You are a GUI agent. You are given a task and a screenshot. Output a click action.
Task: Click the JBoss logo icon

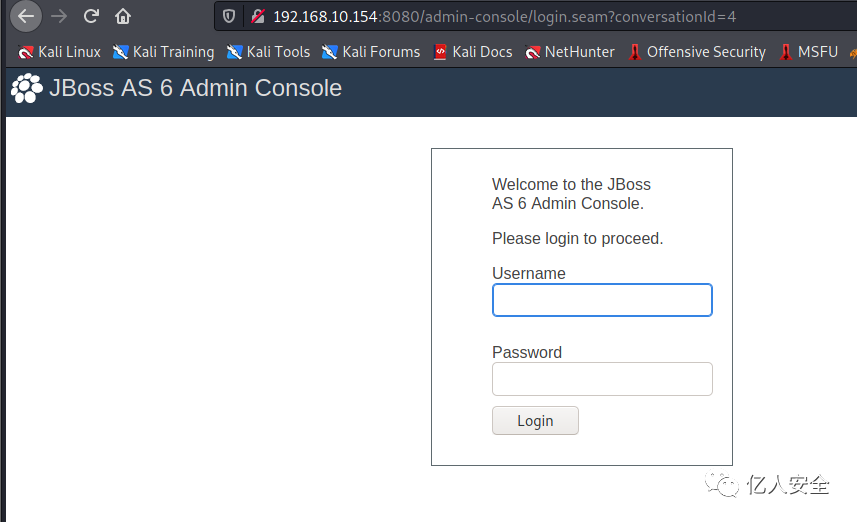click(x=27, y=89)
